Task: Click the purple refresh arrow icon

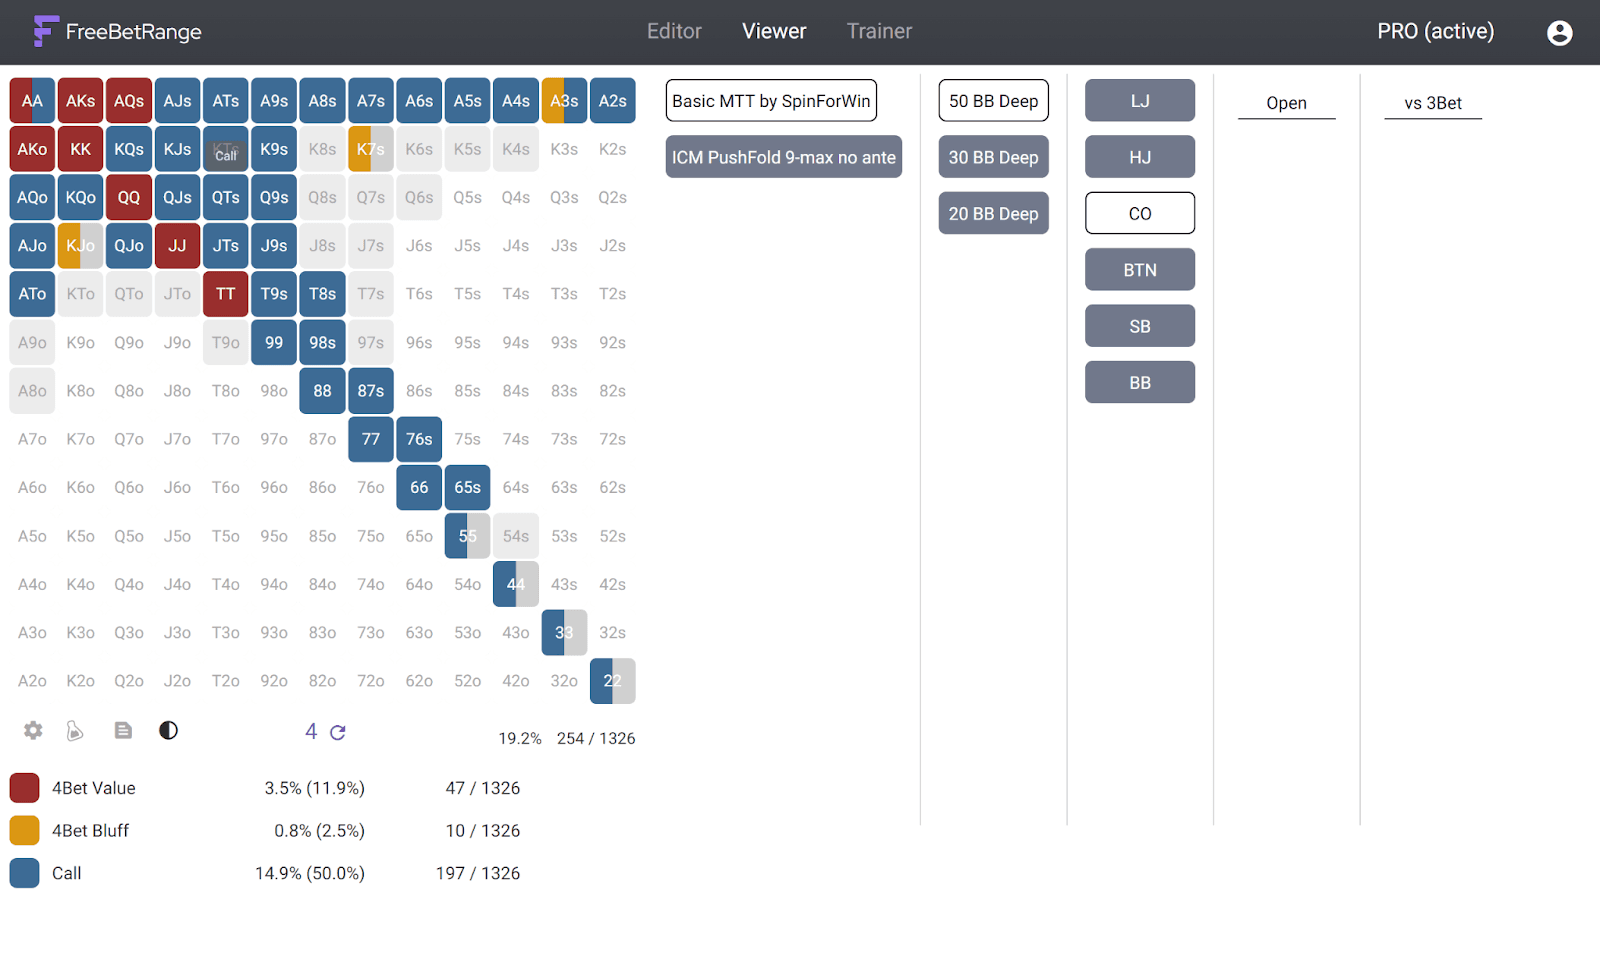Action: coord(338,732)
